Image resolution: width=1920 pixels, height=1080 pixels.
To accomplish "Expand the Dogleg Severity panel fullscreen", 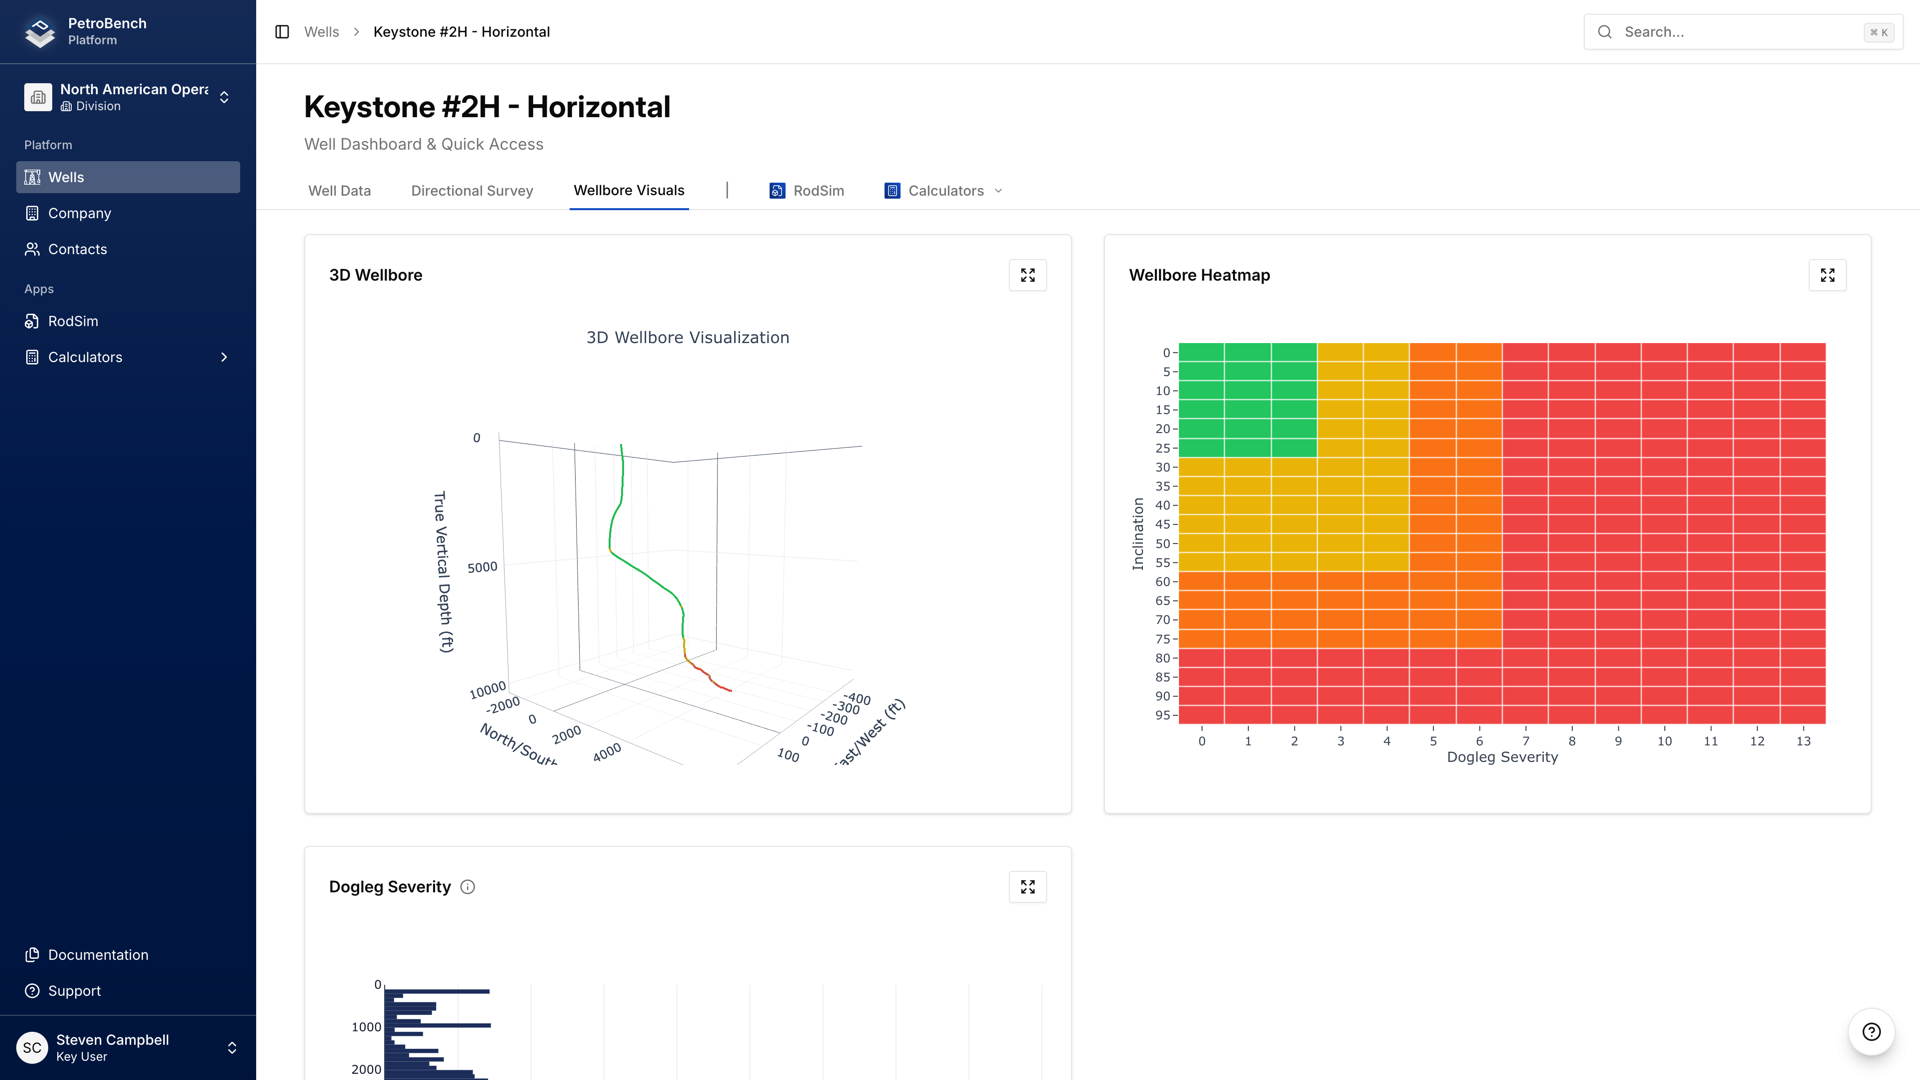I will pos(1027,886).
